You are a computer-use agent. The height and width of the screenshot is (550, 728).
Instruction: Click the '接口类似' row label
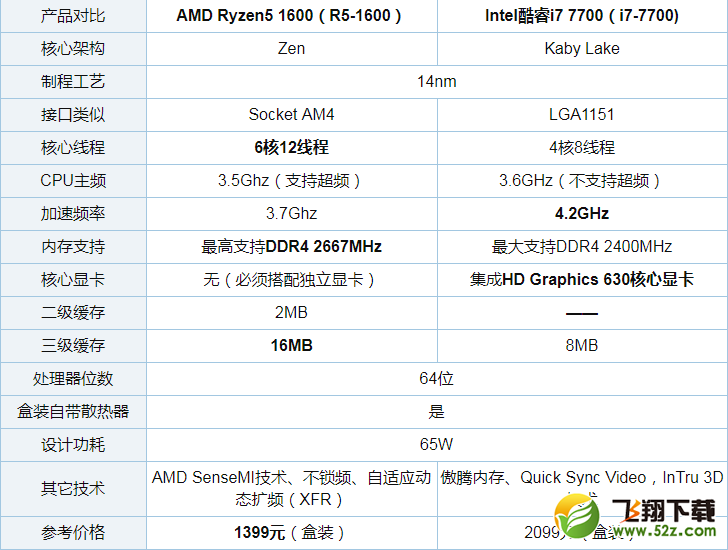[x=73, y=115]
